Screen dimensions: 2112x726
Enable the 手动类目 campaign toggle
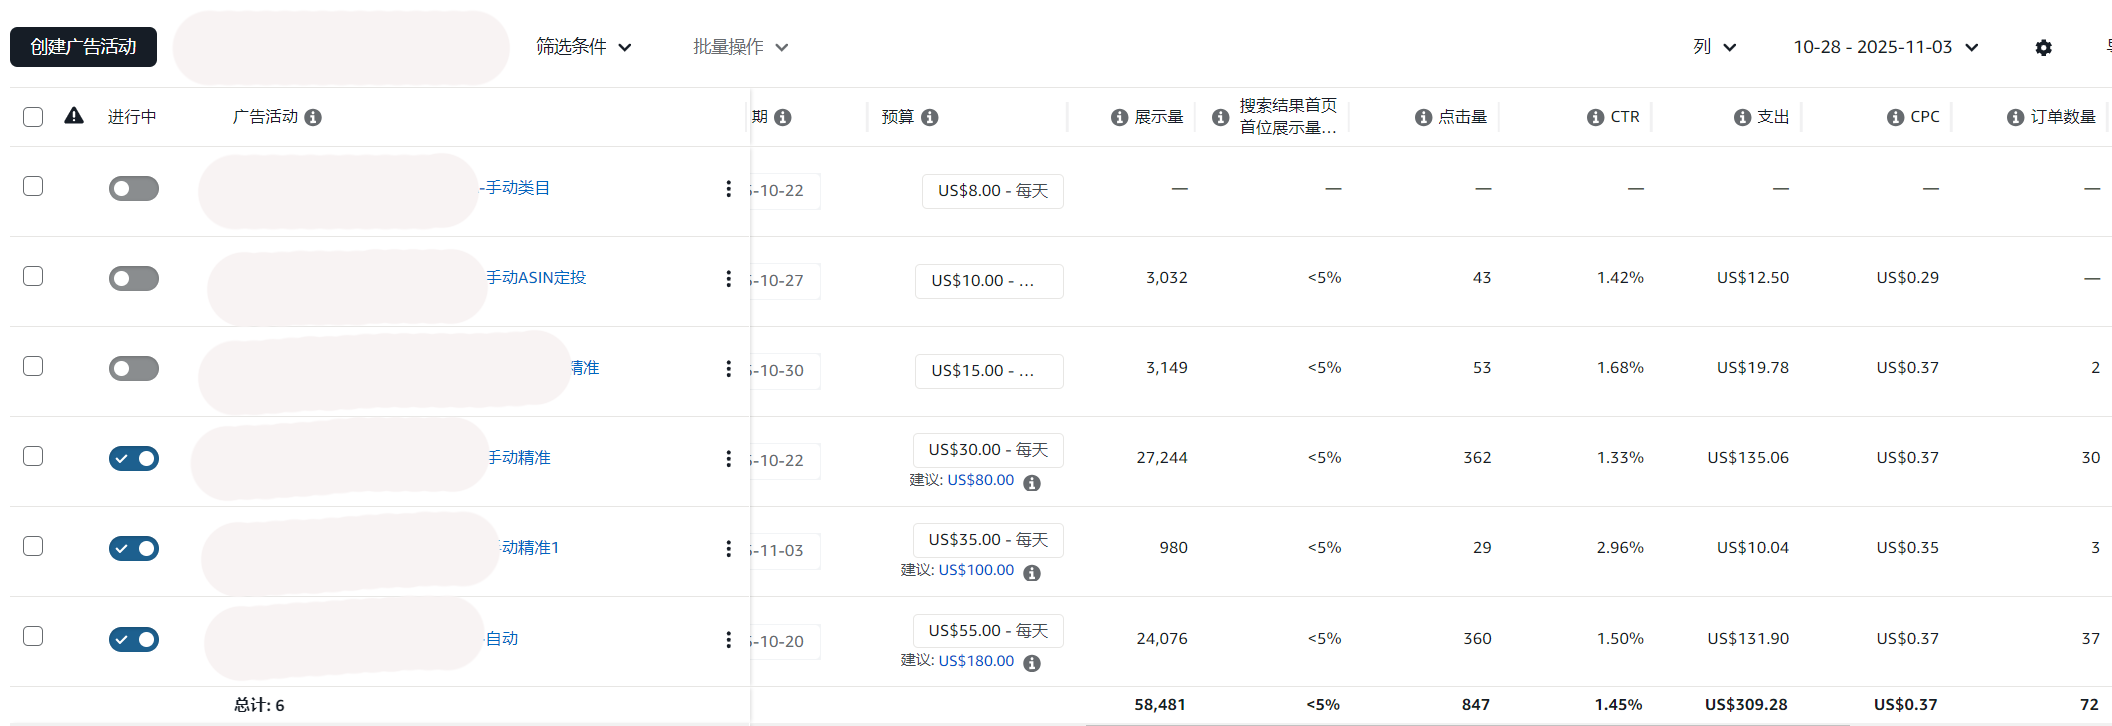point(134,189)
